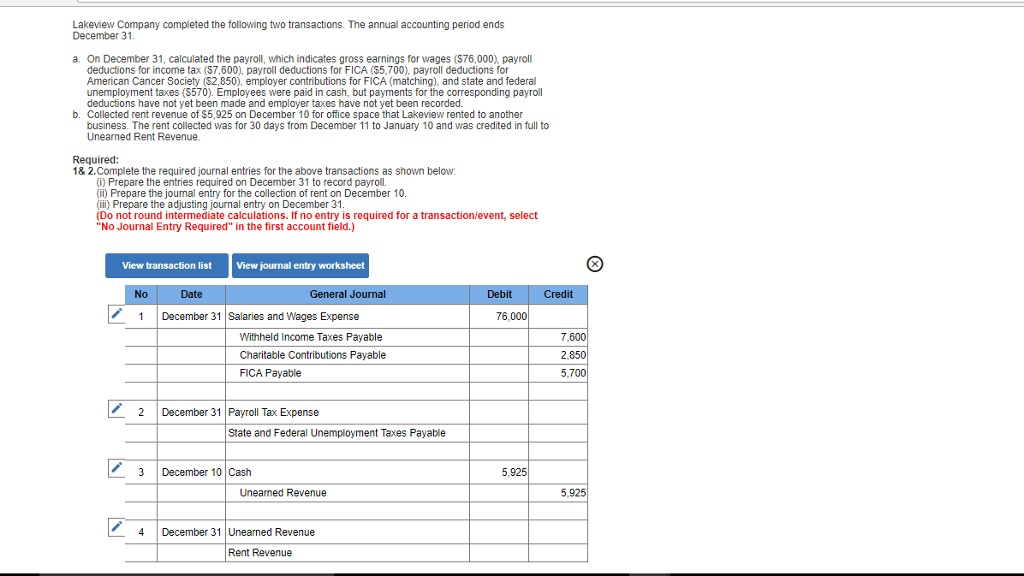Open the View journal entry worksheet button

300,266
